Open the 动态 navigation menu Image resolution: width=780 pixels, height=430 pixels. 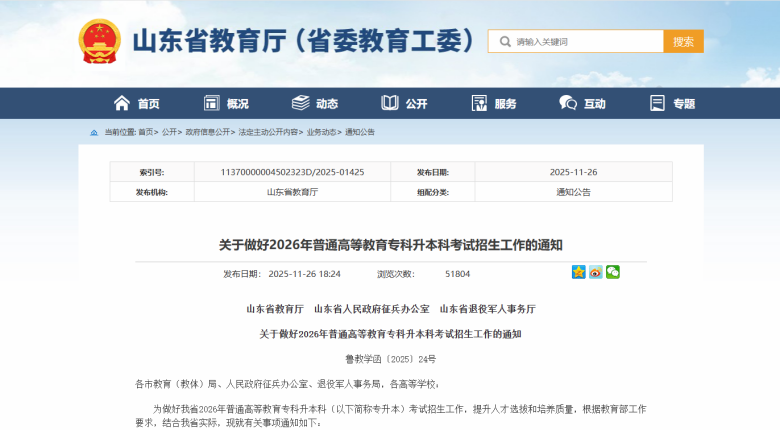315,103
